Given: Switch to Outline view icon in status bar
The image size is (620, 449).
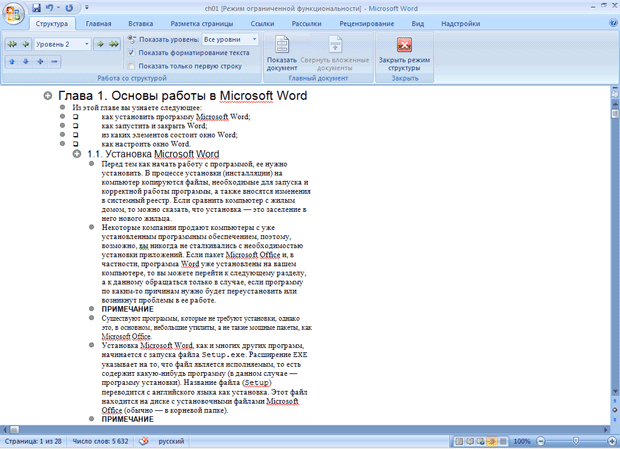Looking at the screenshot, I should pyautogui.click(x=492, y=441).
